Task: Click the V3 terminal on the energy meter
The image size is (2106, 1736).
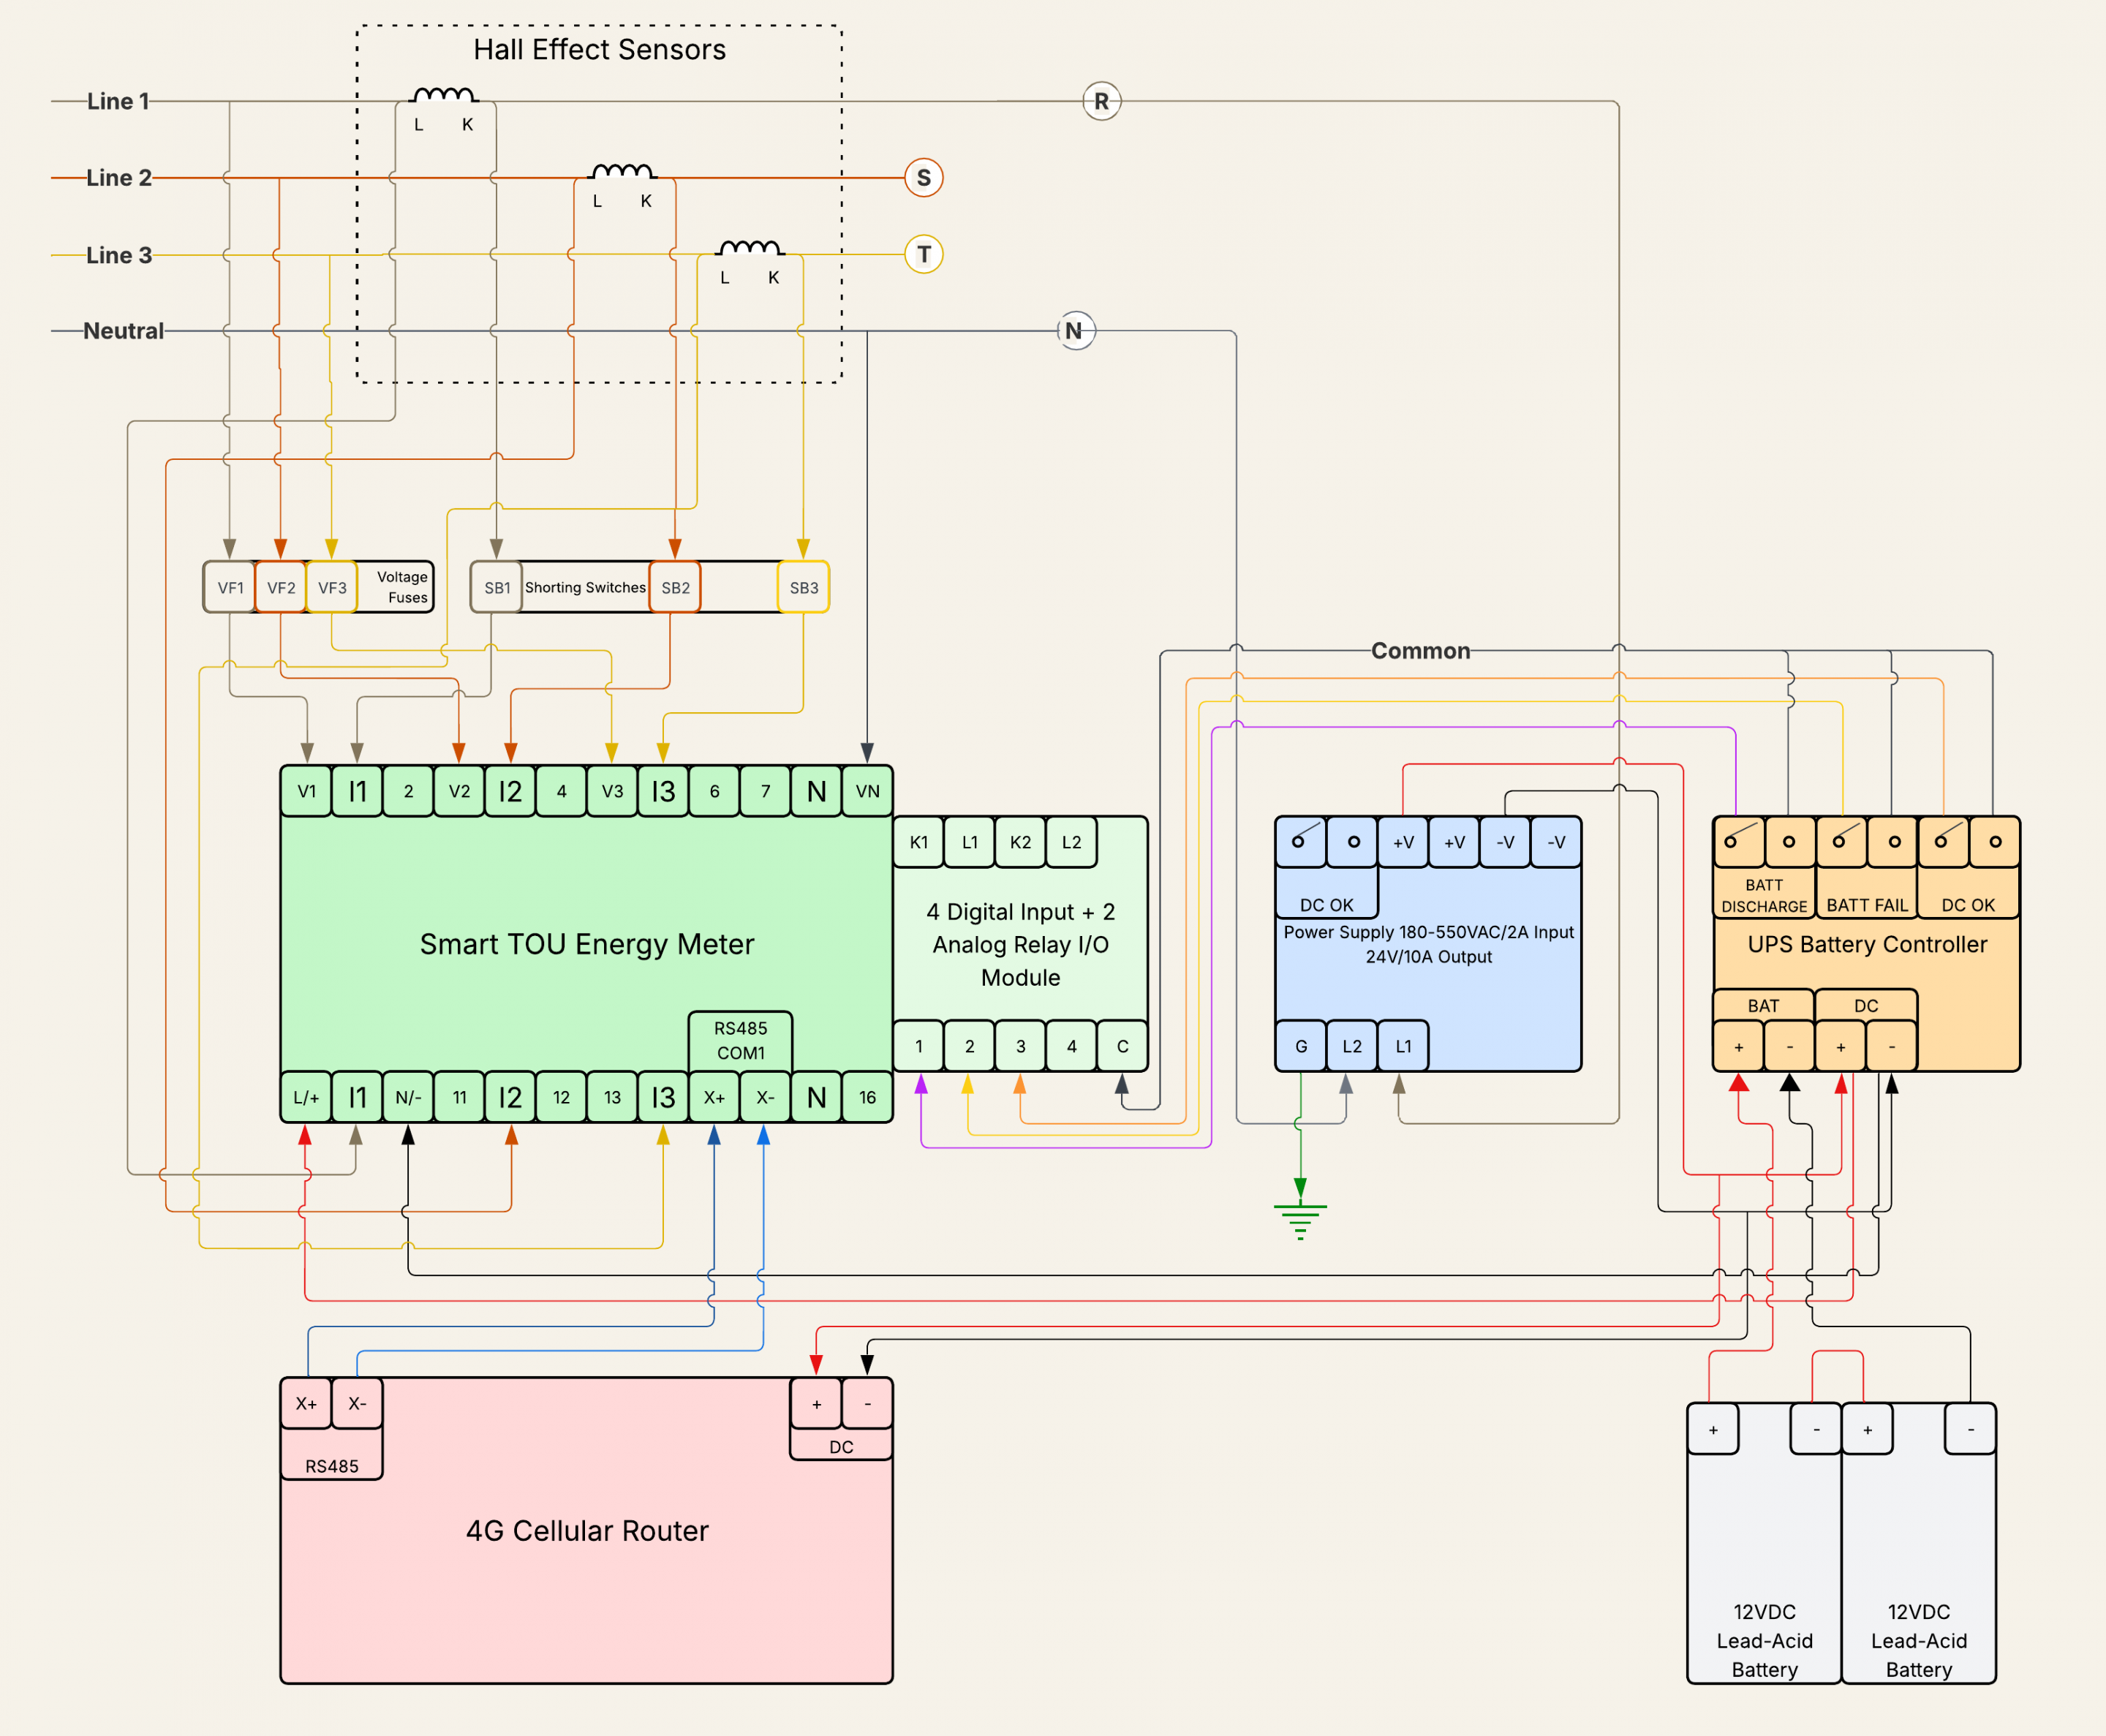Action: click(612, 791)
